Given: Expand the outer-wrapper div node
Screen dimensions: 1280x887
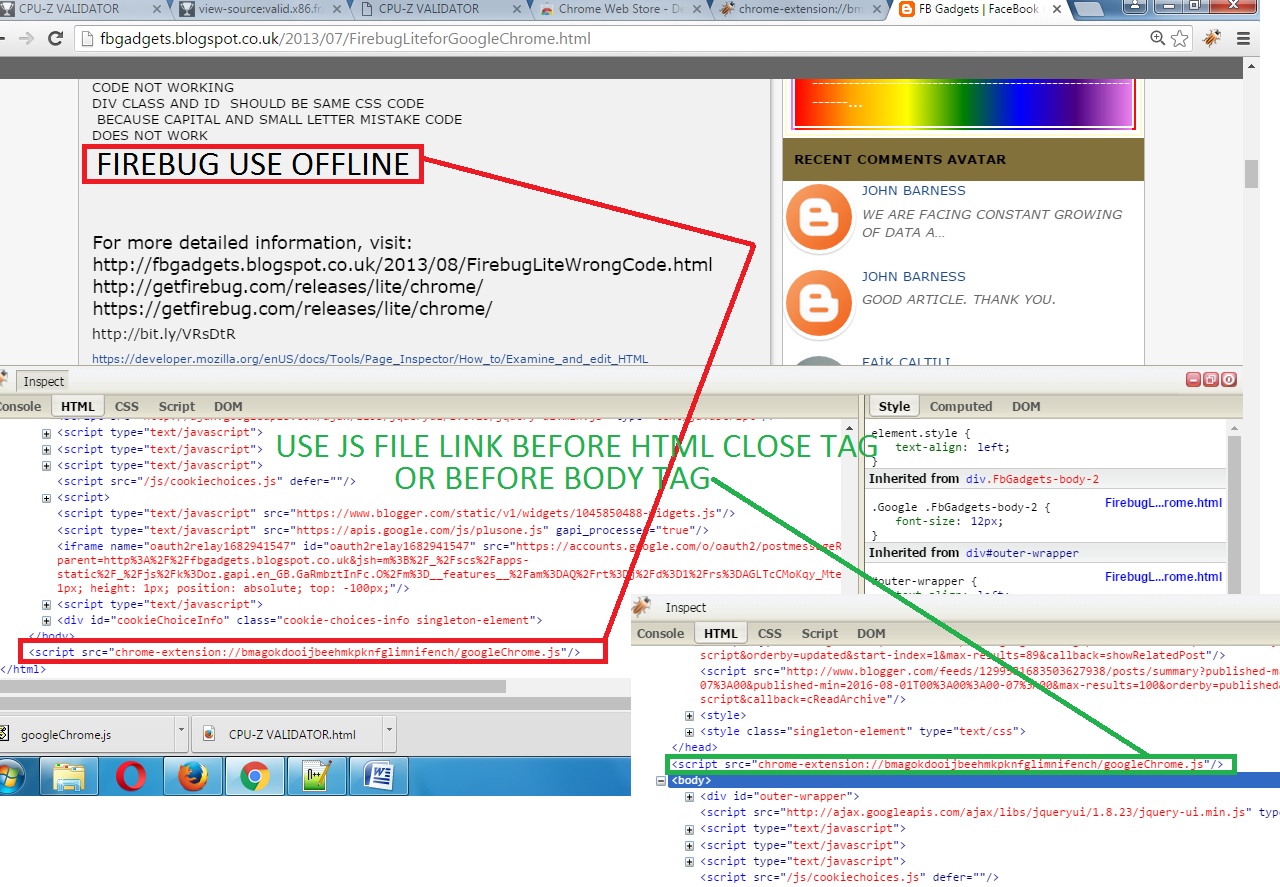Looking at the screenshot, I should 690,797.
